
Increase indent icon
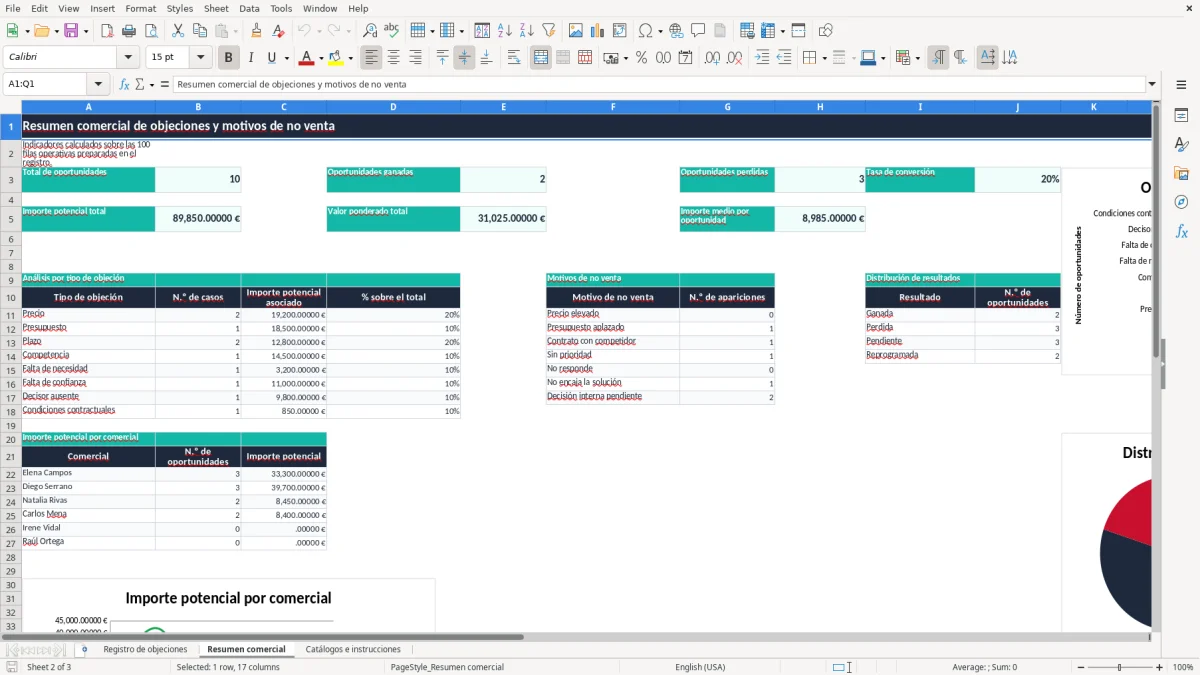[x=762, y=58]
